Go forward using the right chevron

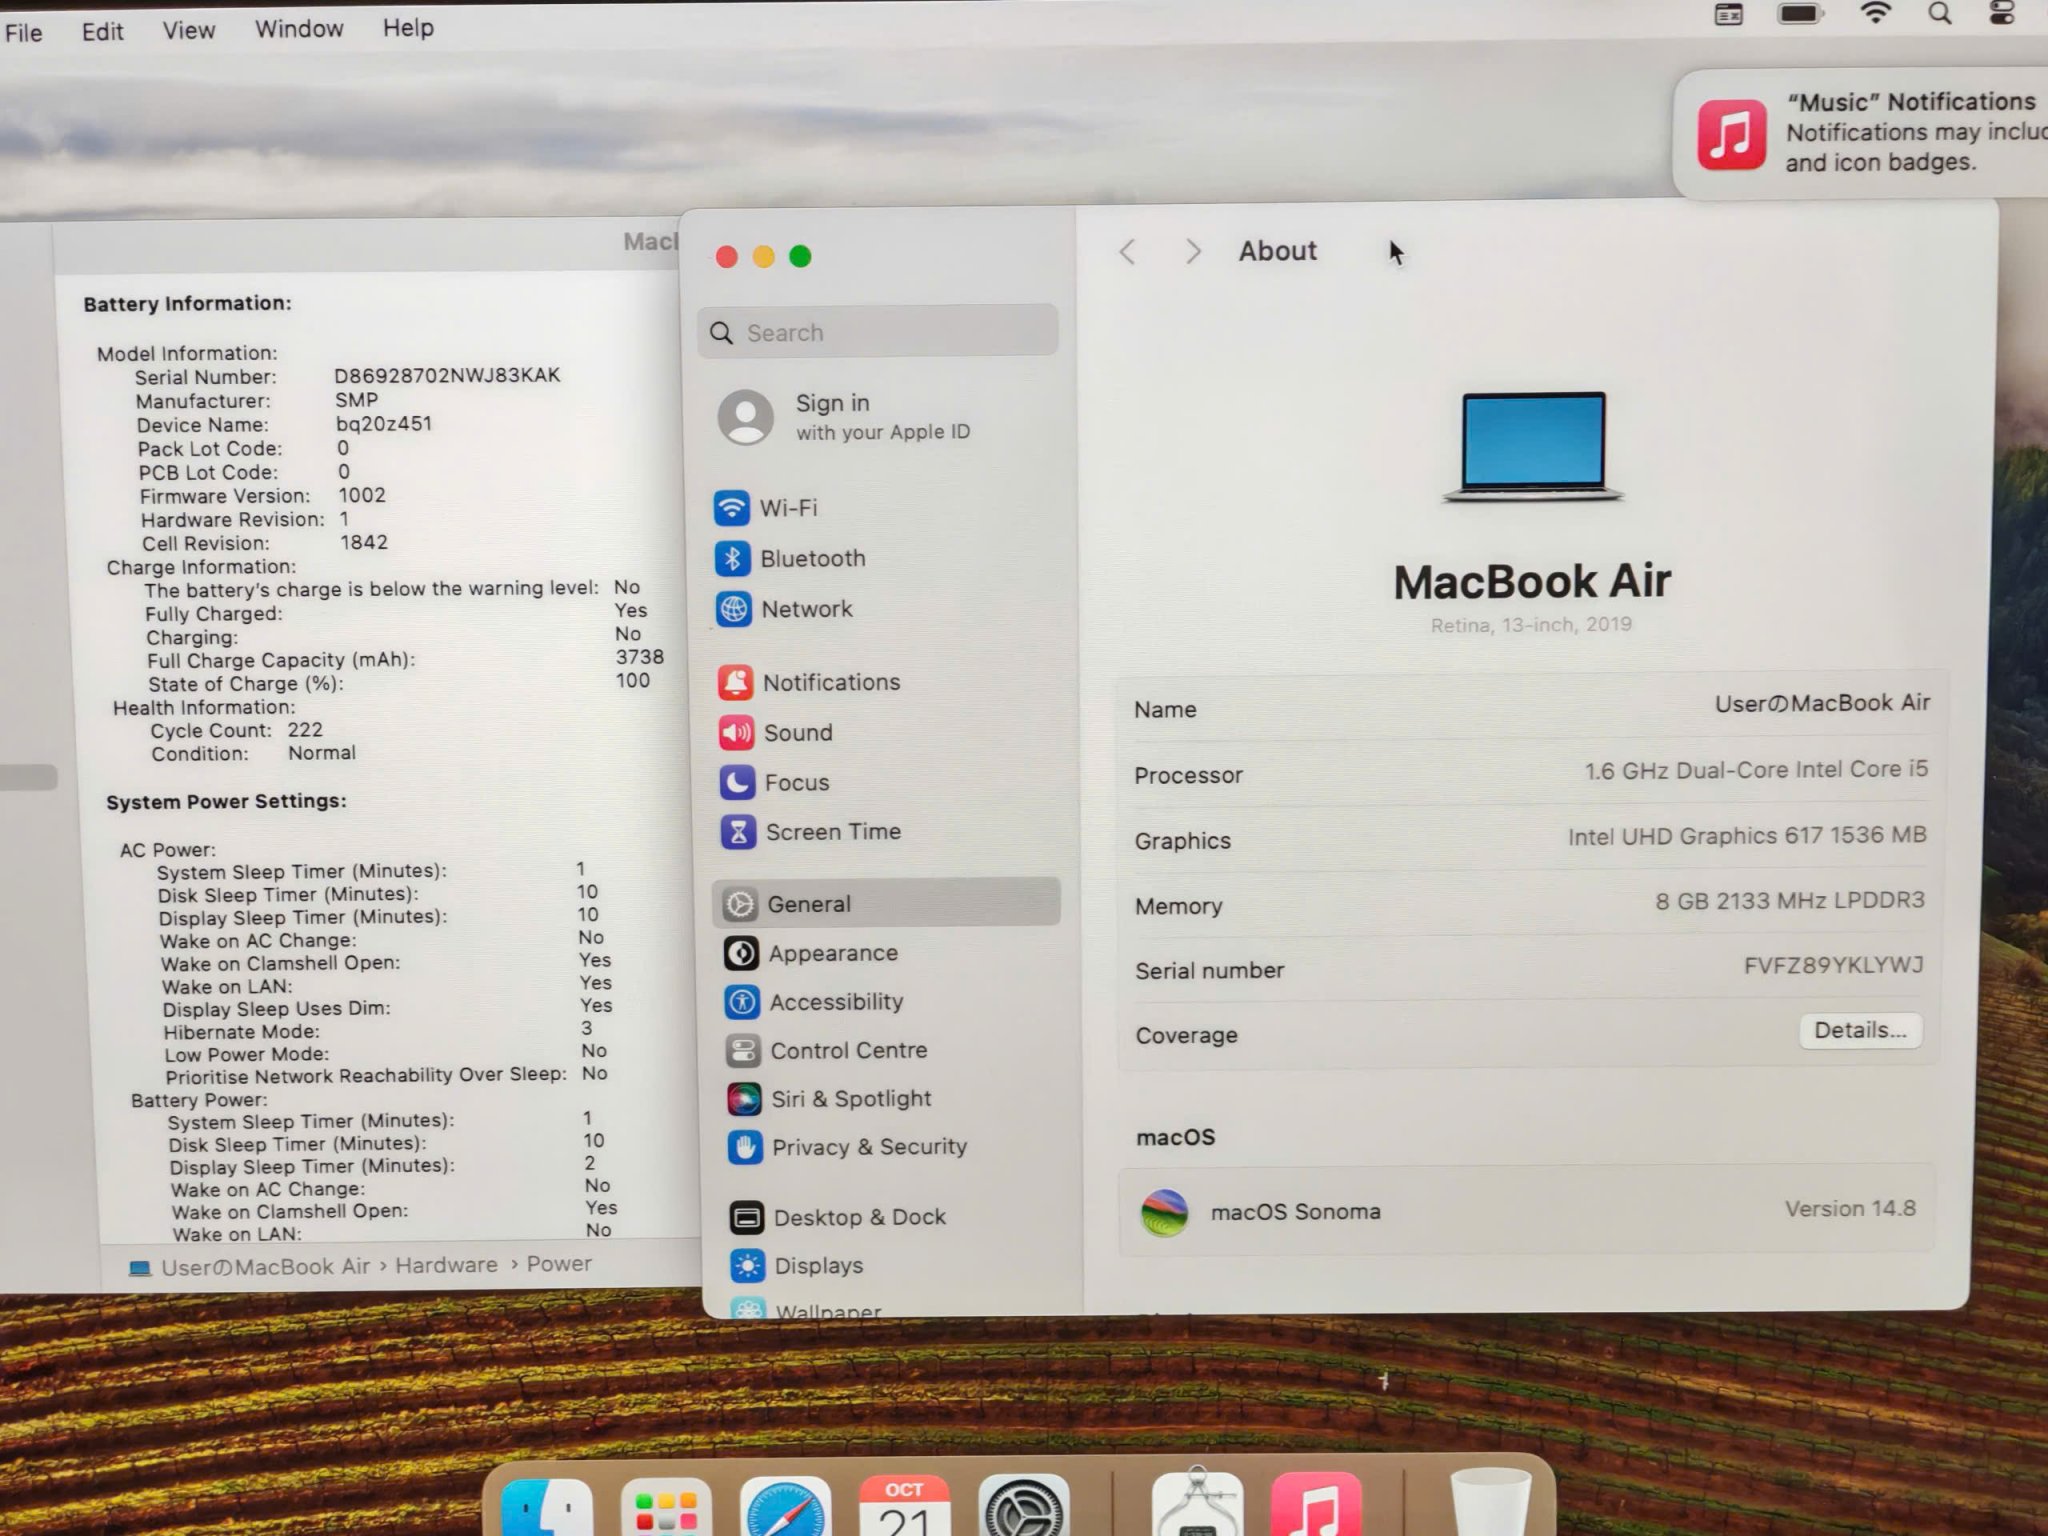(1192, 251)
